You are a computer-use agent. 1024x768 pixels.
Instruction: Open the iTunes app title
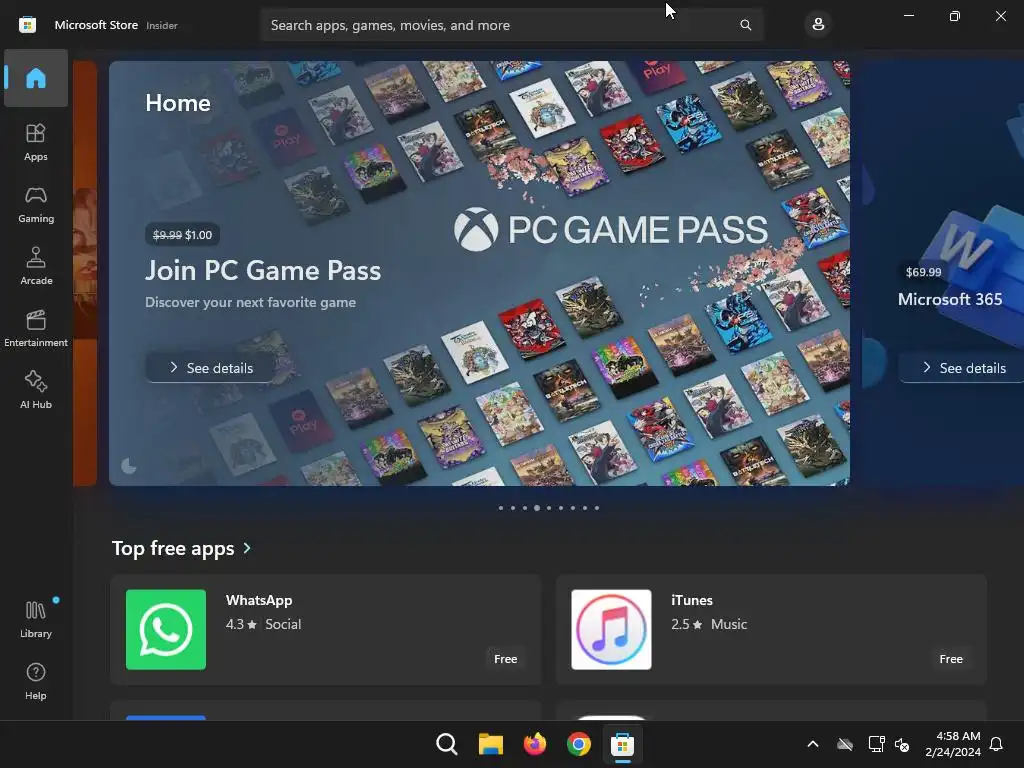pyautogui.click(x=692, y=600)
